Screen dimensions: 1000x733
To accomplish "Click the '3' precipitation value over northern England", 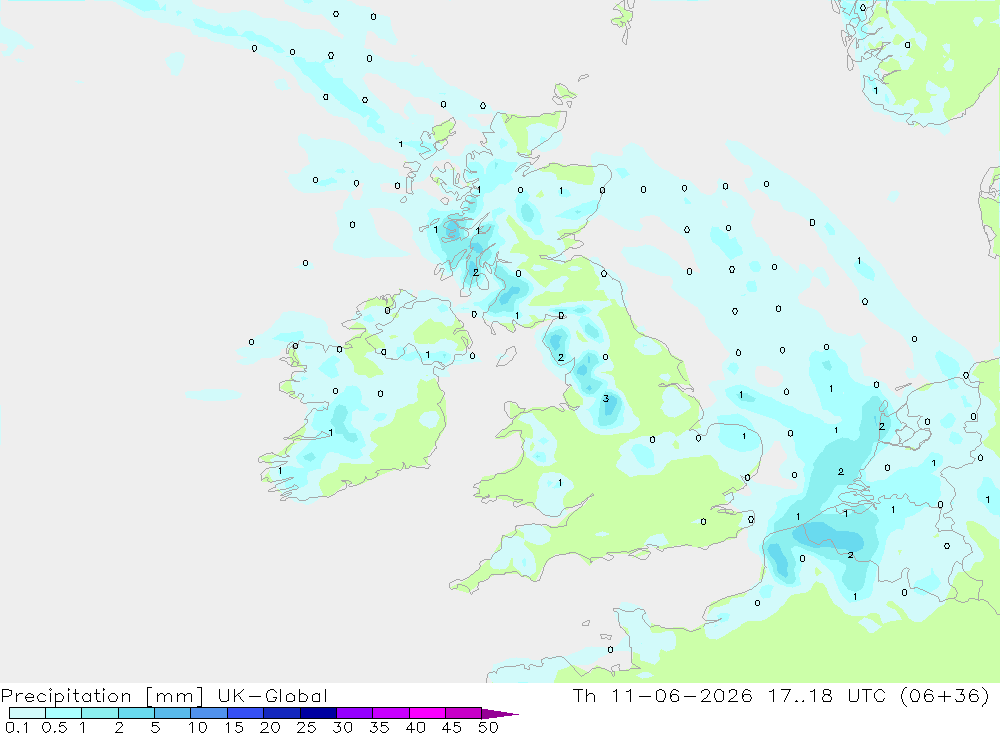I will point(606,399).
